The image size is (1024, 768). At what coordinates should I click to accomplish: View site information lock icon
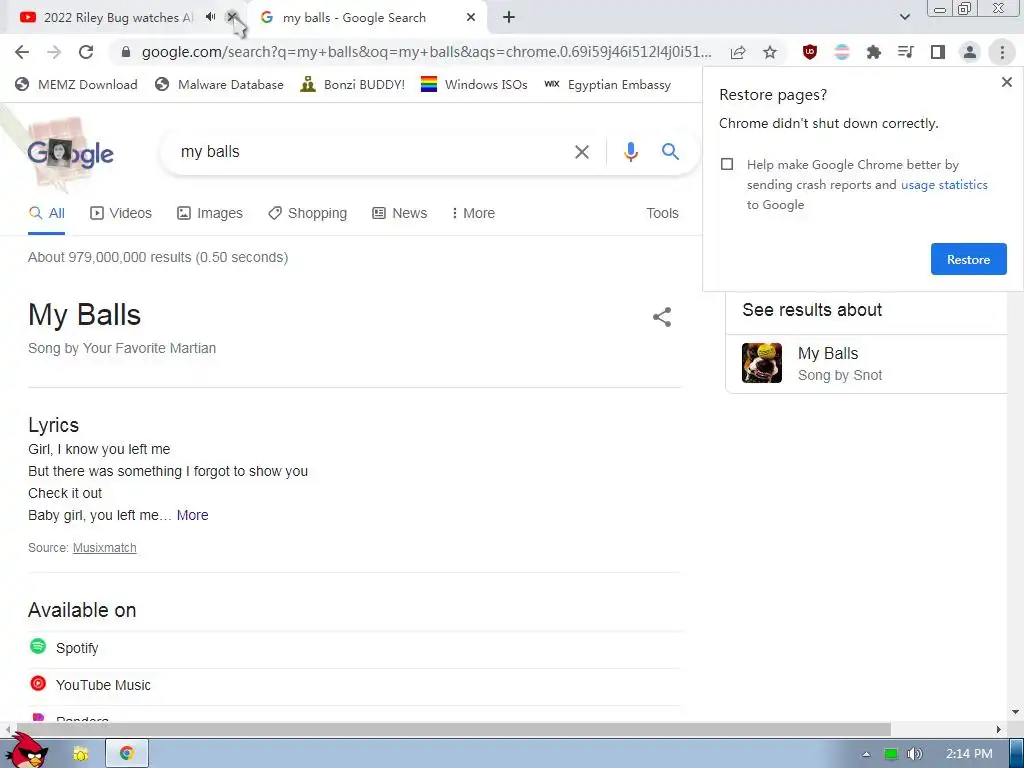(126, 52)
